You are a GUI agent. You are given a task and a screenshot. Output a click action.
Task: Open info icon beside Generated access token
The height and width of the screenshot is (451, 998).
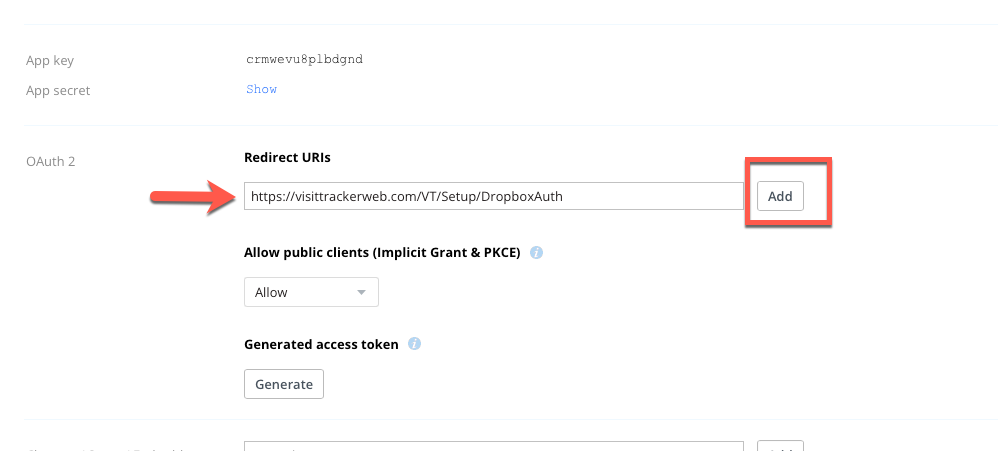point(414,344)
